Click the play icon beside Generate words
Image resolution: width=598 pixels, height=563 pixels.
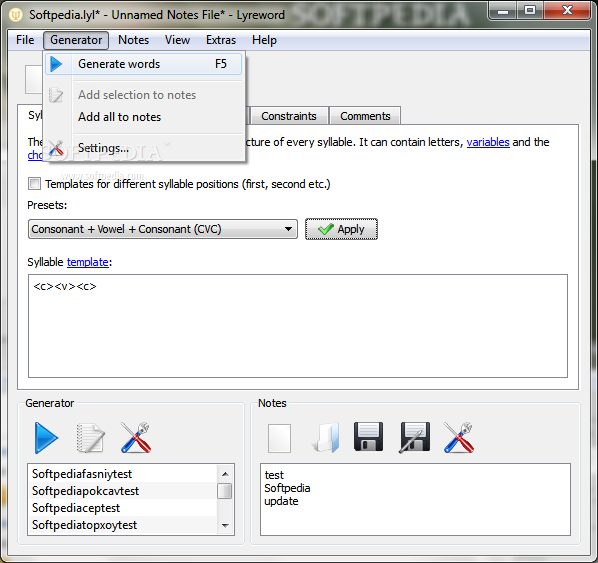tap(56, 64)
